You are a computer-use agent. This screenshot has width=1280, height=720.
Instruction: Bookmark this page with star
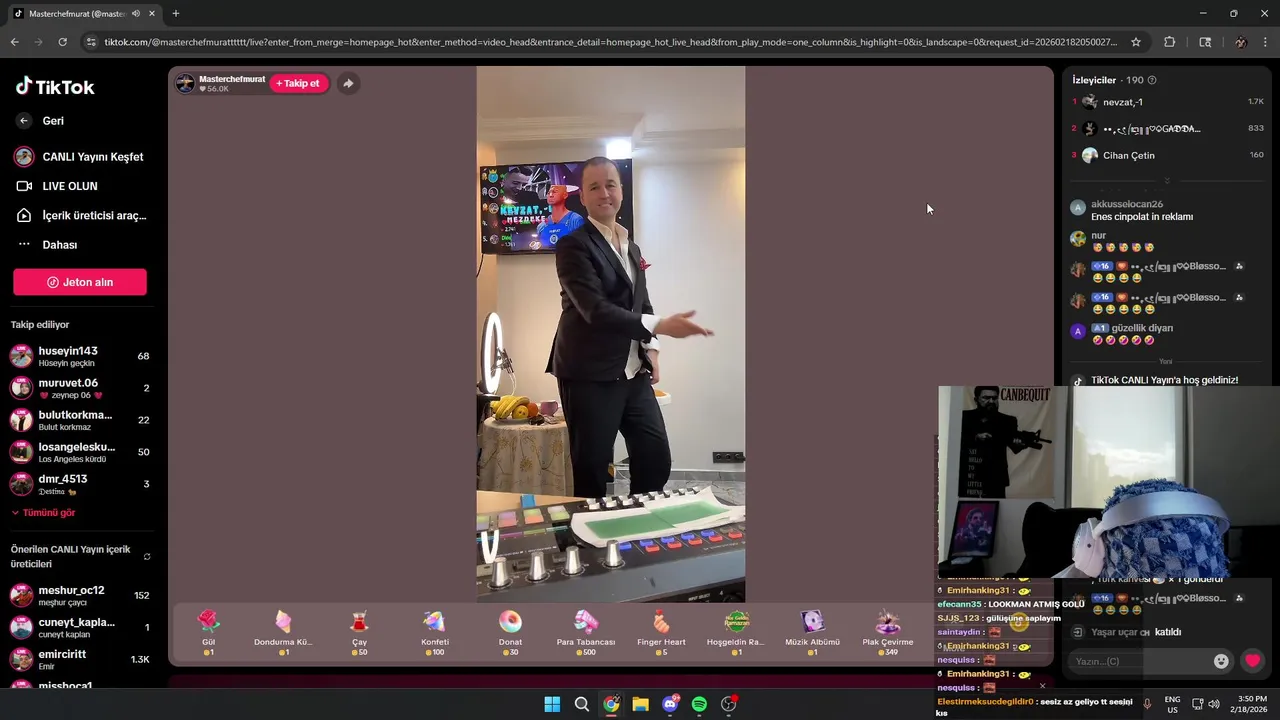[1136, 42]
